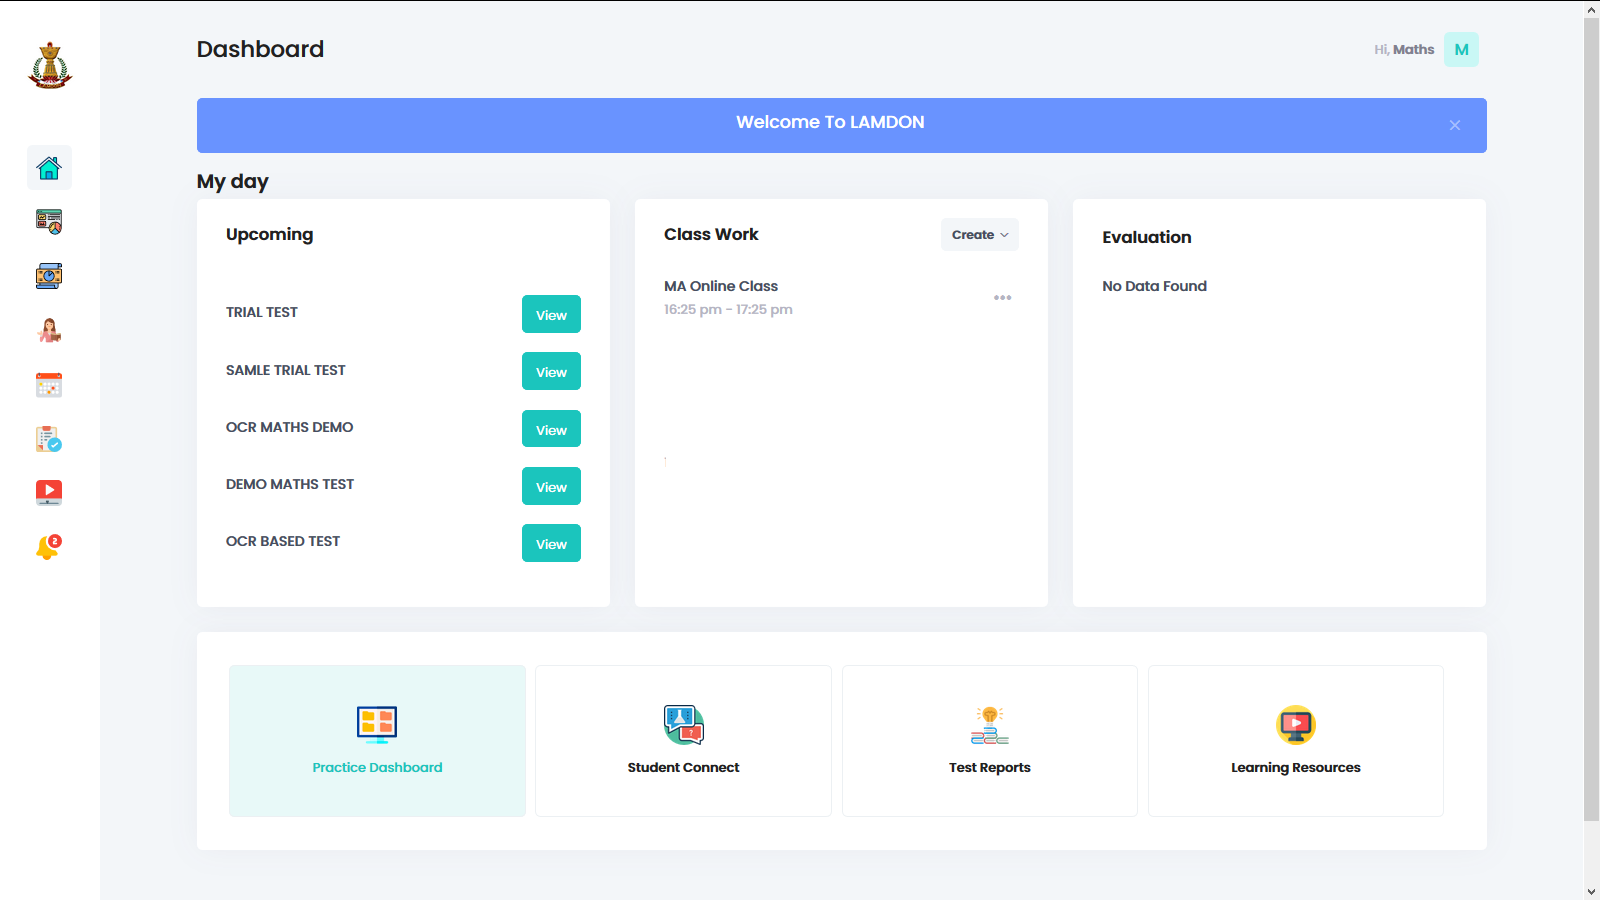
Task: View the DEMO MATHS TEST entry
Action: pyautogui.click(x=551, y=486)
